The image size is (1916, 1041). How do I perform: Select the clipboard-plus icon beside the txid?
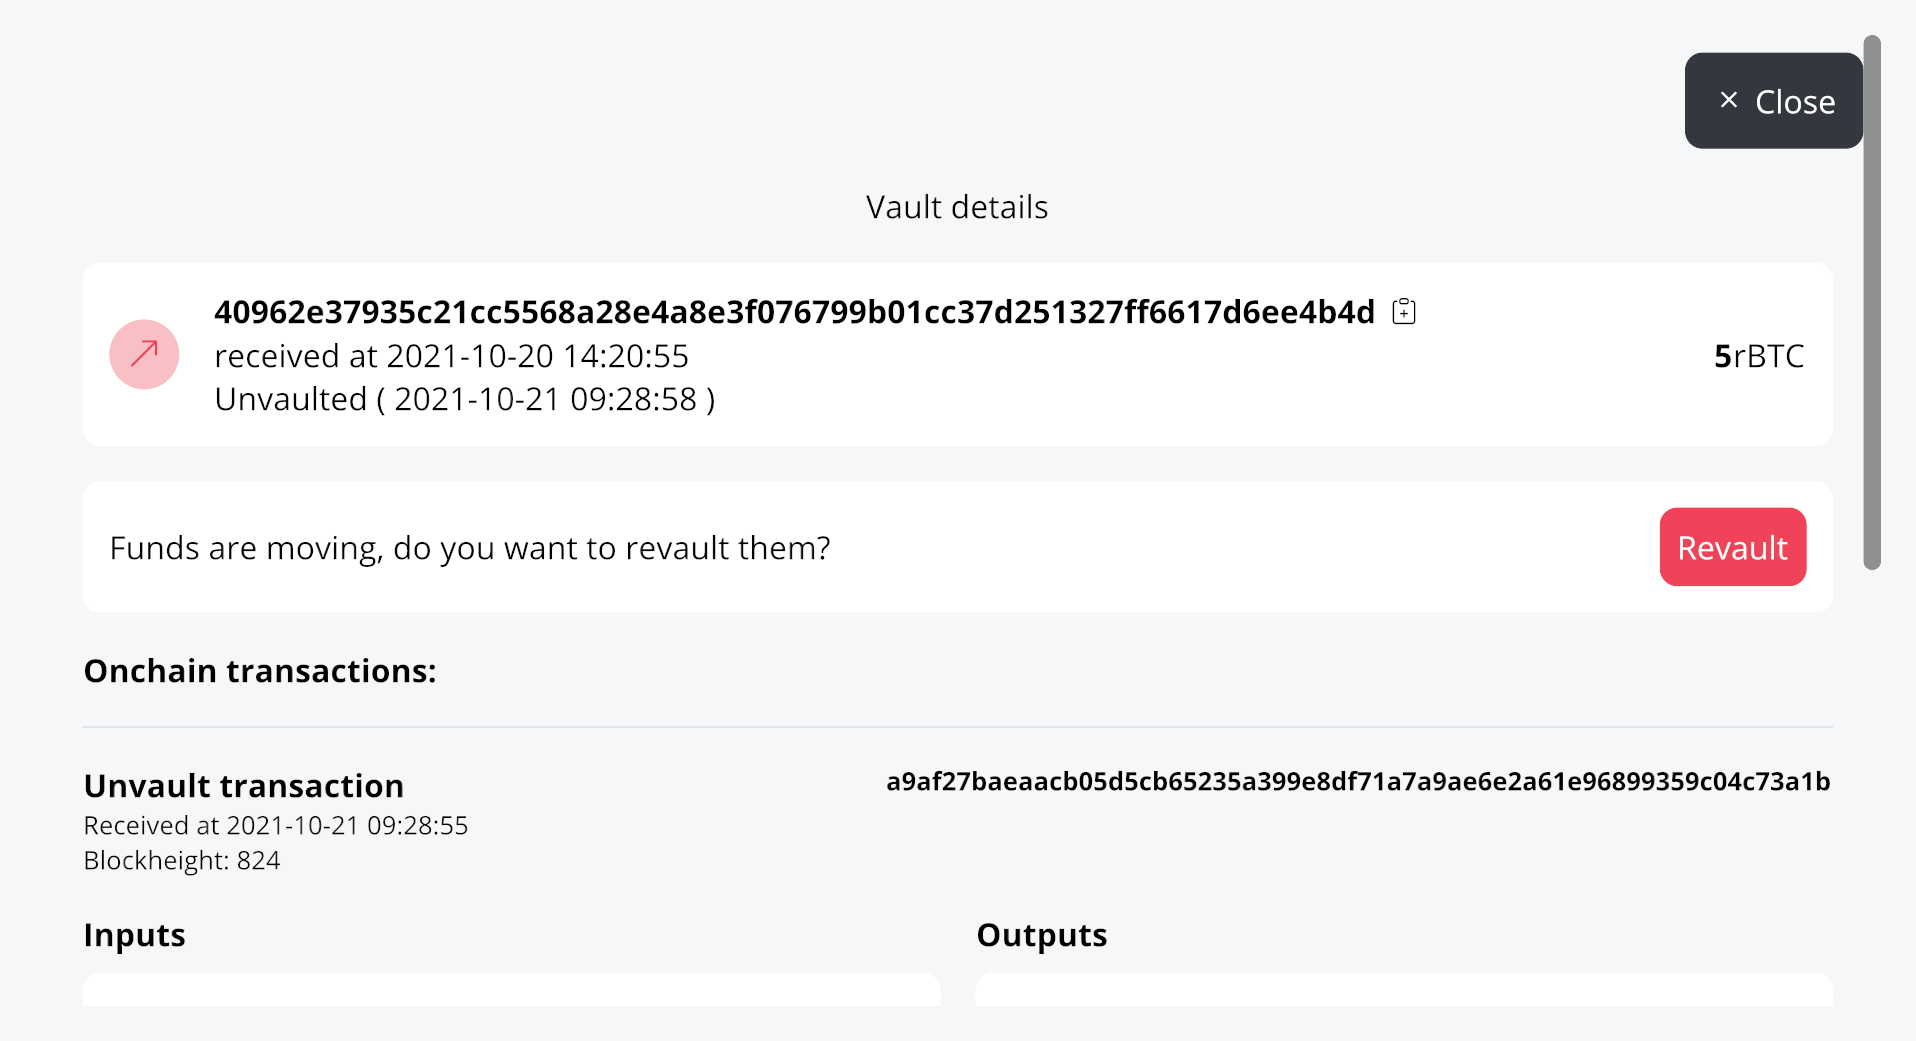[x=1404, y=311]
